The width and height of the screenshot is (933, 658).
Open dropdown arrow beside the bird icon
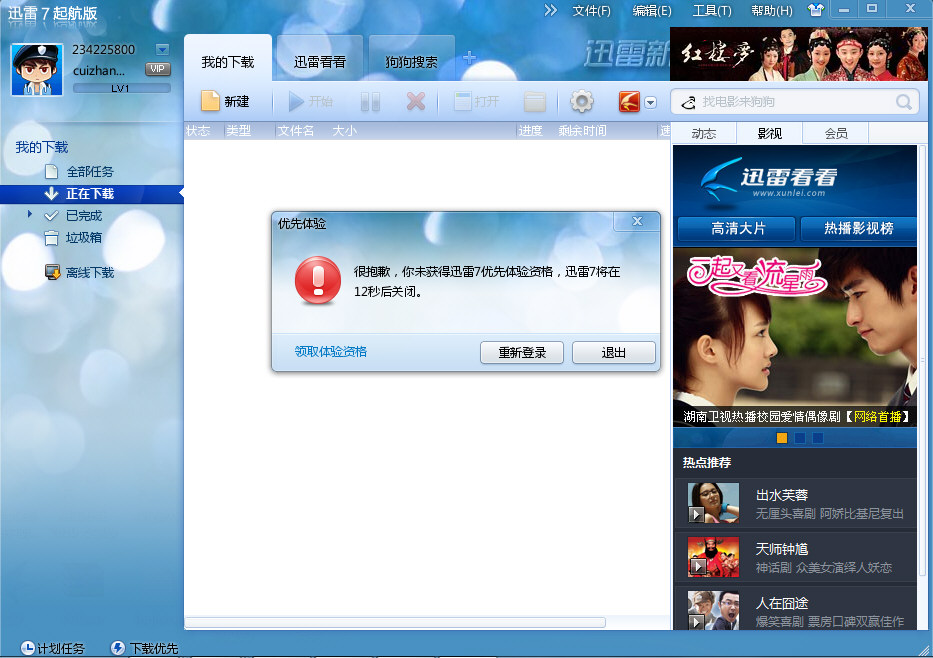coord(650,102)
